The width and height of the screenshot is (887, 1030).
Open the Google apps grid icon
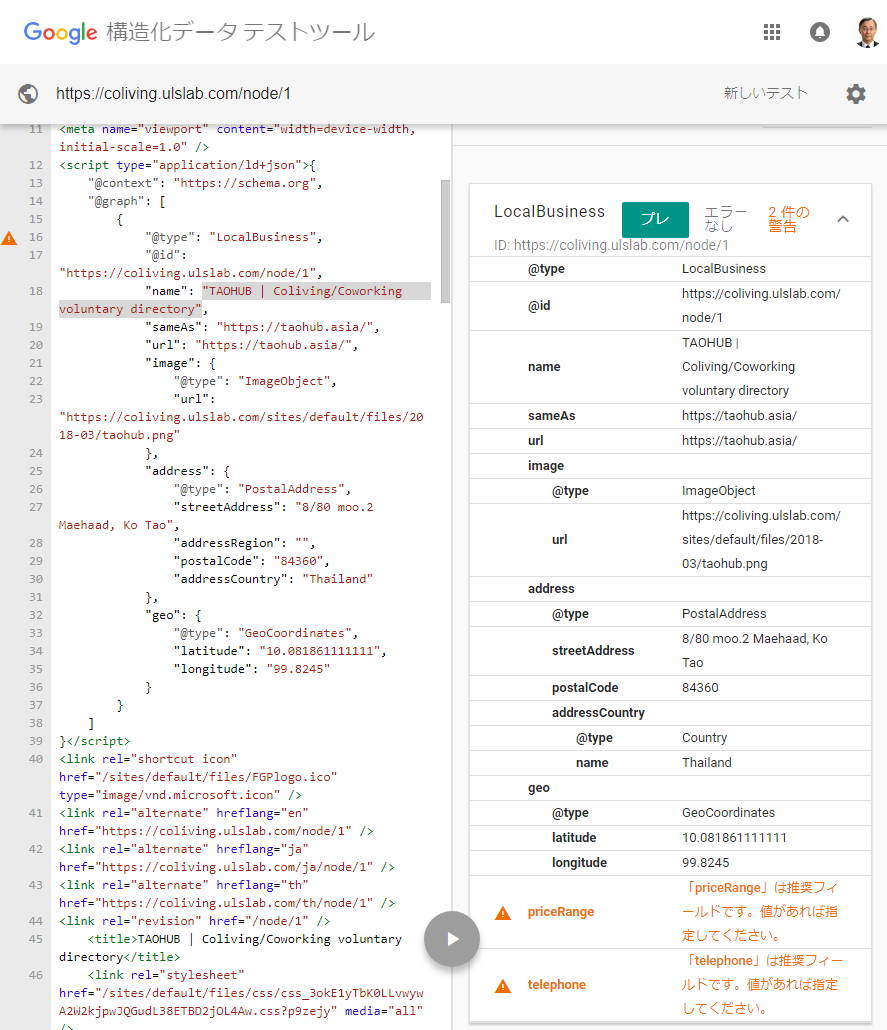pos(772,32)
